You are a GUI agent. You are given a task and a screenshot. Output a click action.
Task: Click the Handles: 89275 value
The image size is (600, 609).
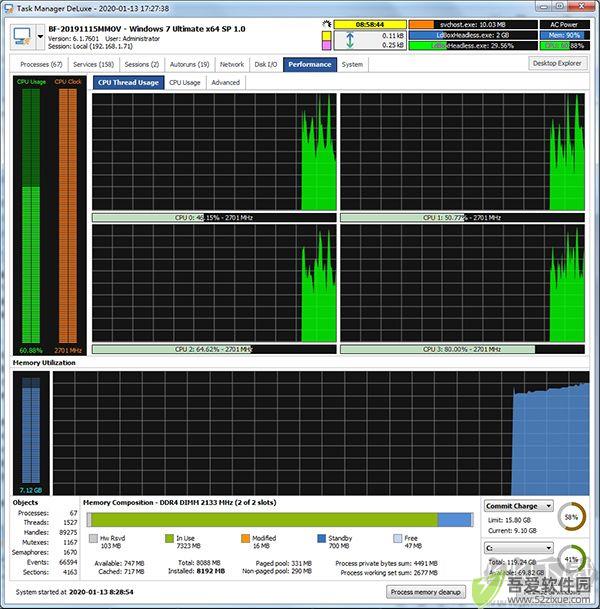click(68, 532)
